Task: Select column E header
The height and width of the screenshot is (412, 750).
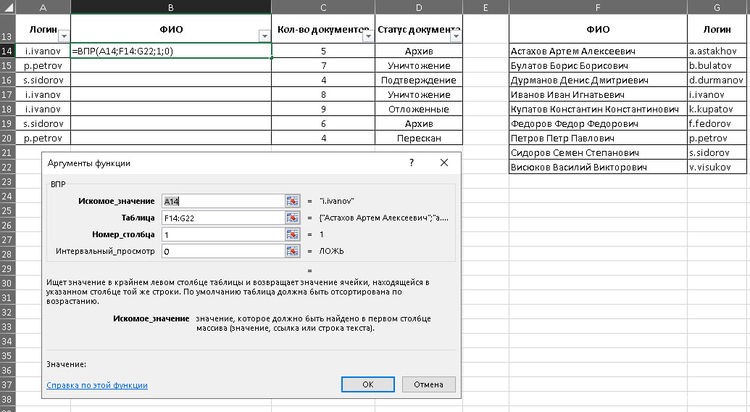Action: point(486,7)
